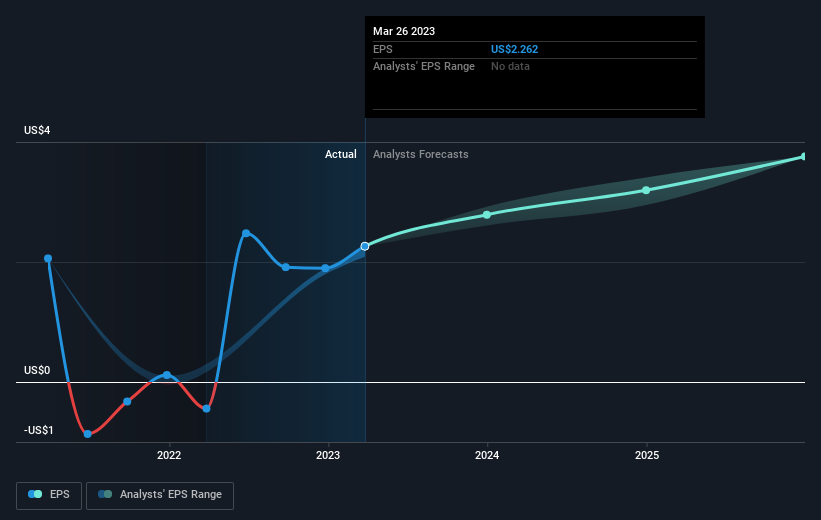Click the US$2.262 EPS value in tooltip
821x520 pixels.
point(514,49)
